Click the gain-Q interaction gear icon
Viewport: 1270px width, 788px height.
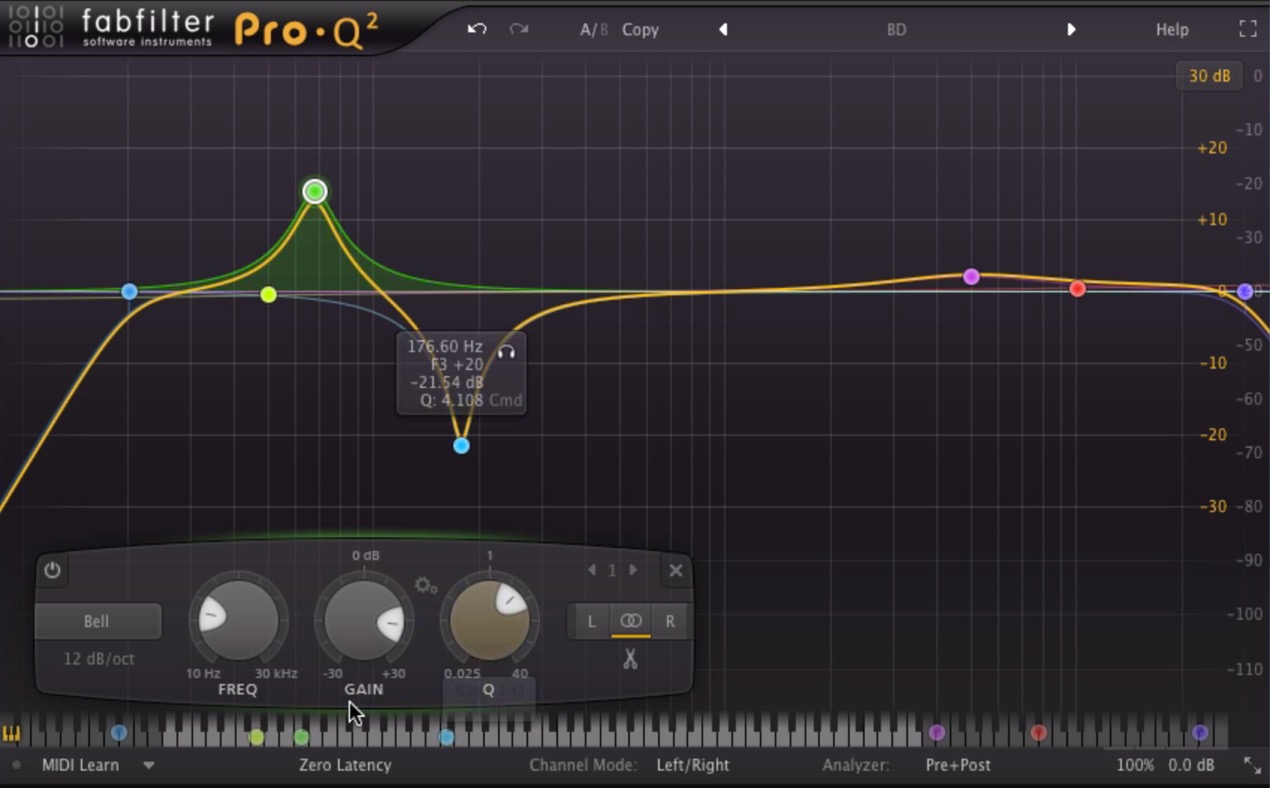click(426, 585)
